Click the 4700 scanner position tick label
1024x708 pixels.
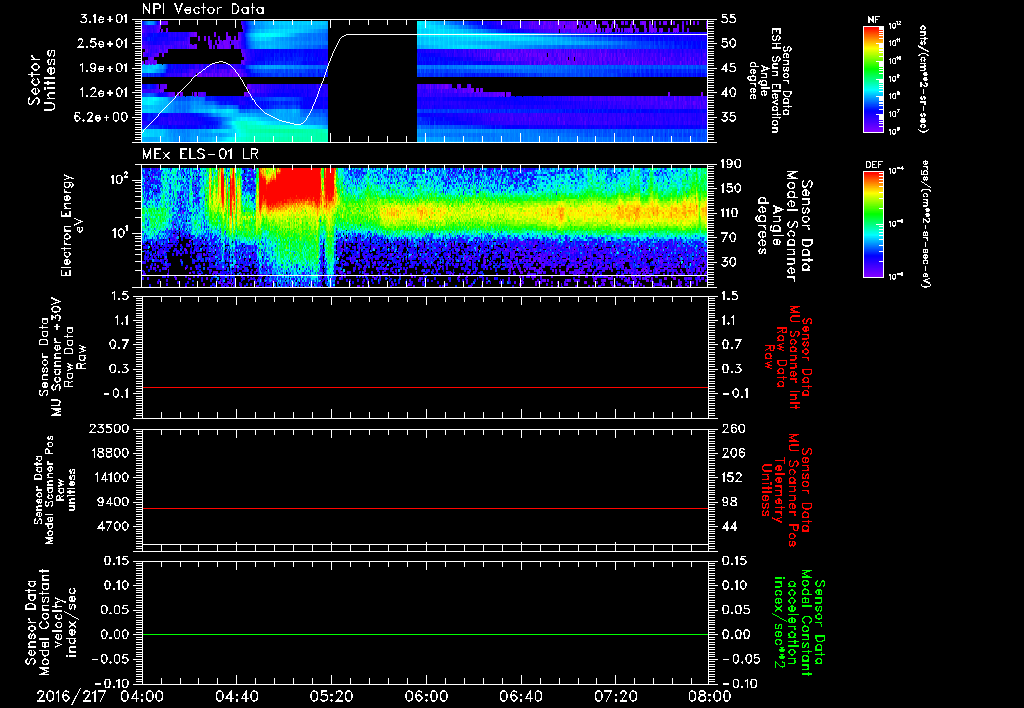coord(114,526)
